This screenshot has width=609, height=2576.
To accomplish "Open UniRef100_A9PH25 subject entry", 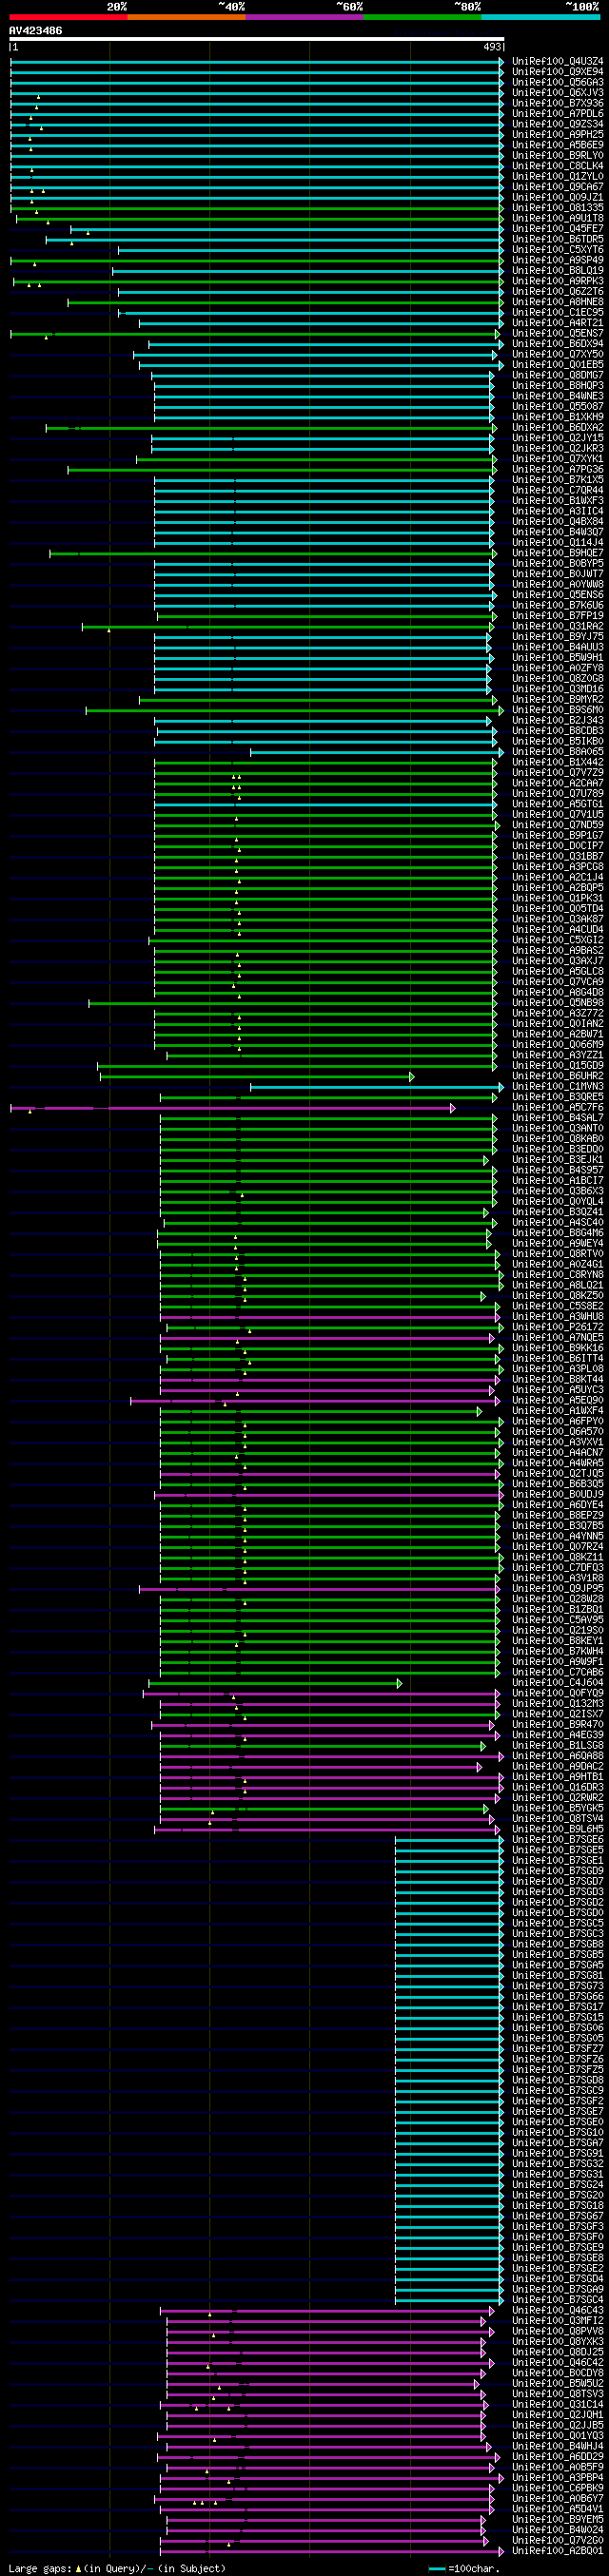I will tap(557, 135).
